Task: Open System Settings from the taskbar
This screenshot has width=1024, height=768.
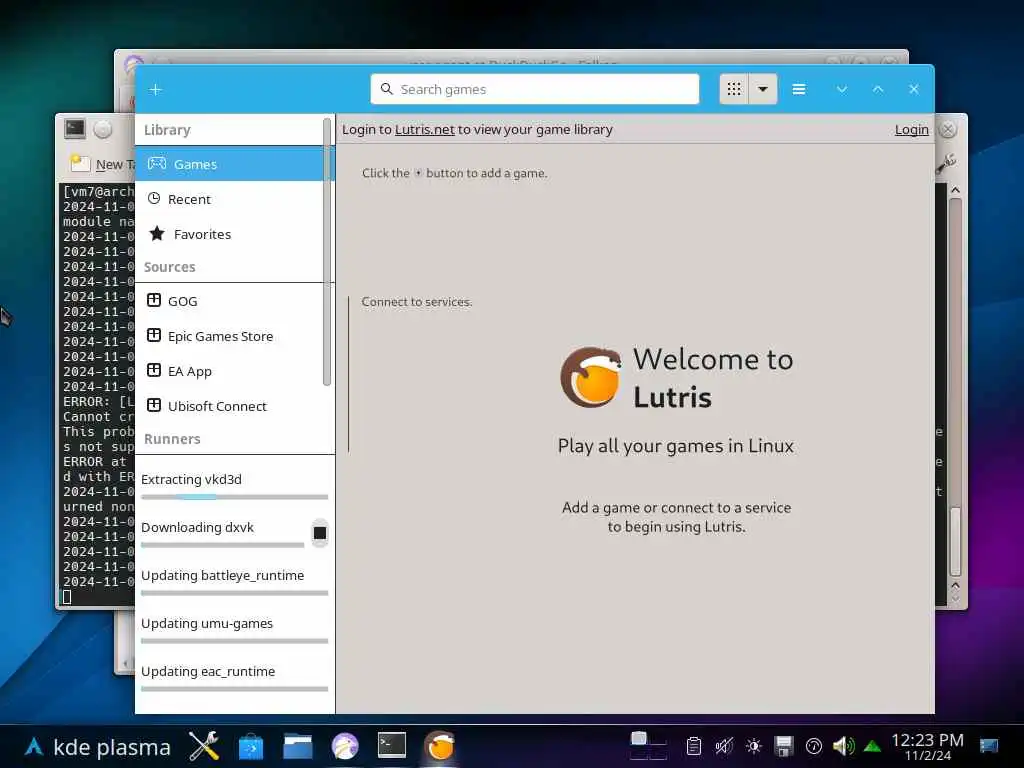Action: [204, 746]
